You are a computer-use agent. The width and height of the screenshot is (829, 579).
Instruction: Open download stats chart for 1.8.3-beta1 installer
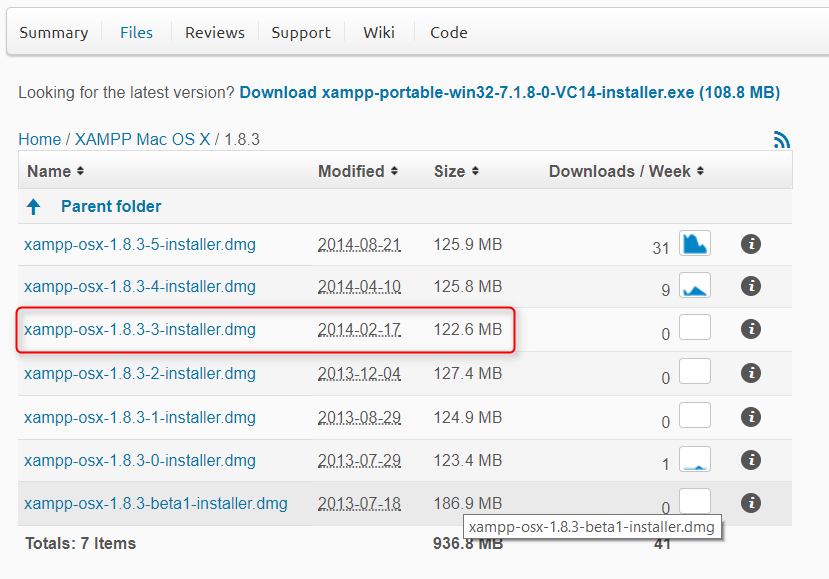click(x=695, y=501)
